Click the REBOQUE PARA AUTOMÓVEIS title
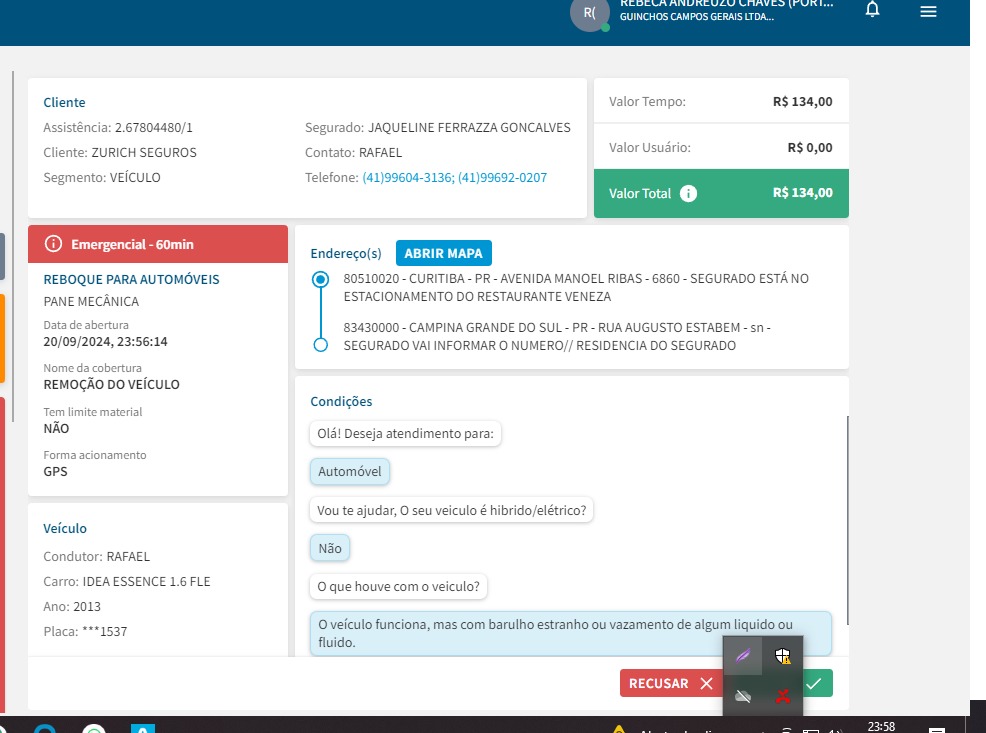This screenshot has width=986, height=733. click(131, 279)
